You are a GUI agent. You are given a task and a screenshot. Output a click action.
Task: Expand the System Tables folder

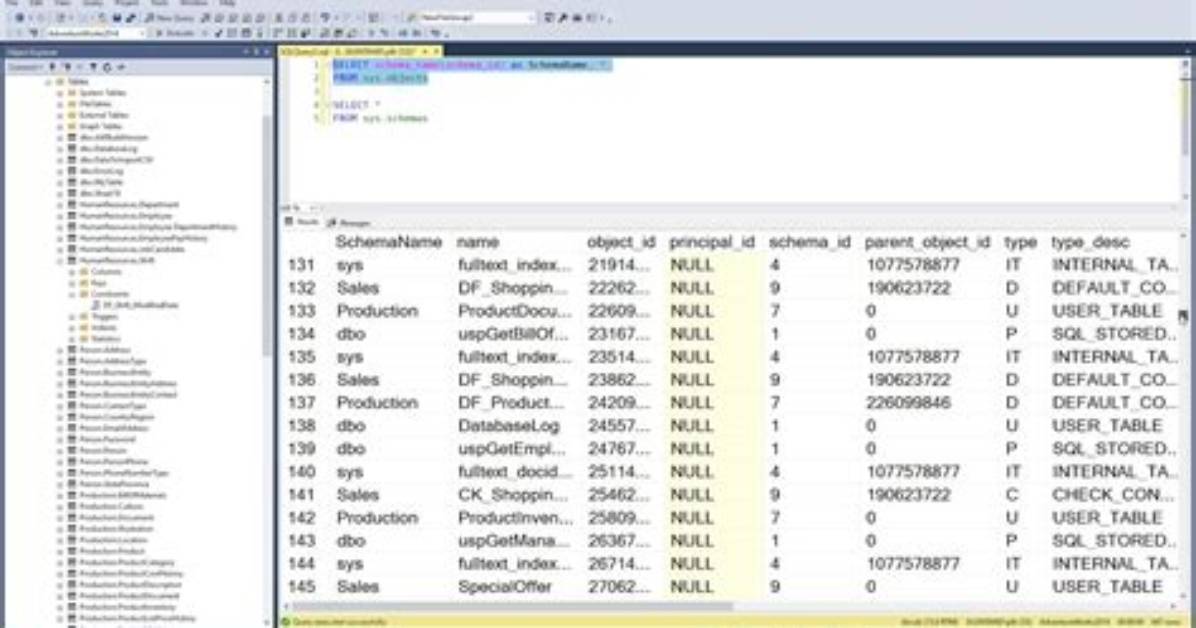click(x=60, y=93)
